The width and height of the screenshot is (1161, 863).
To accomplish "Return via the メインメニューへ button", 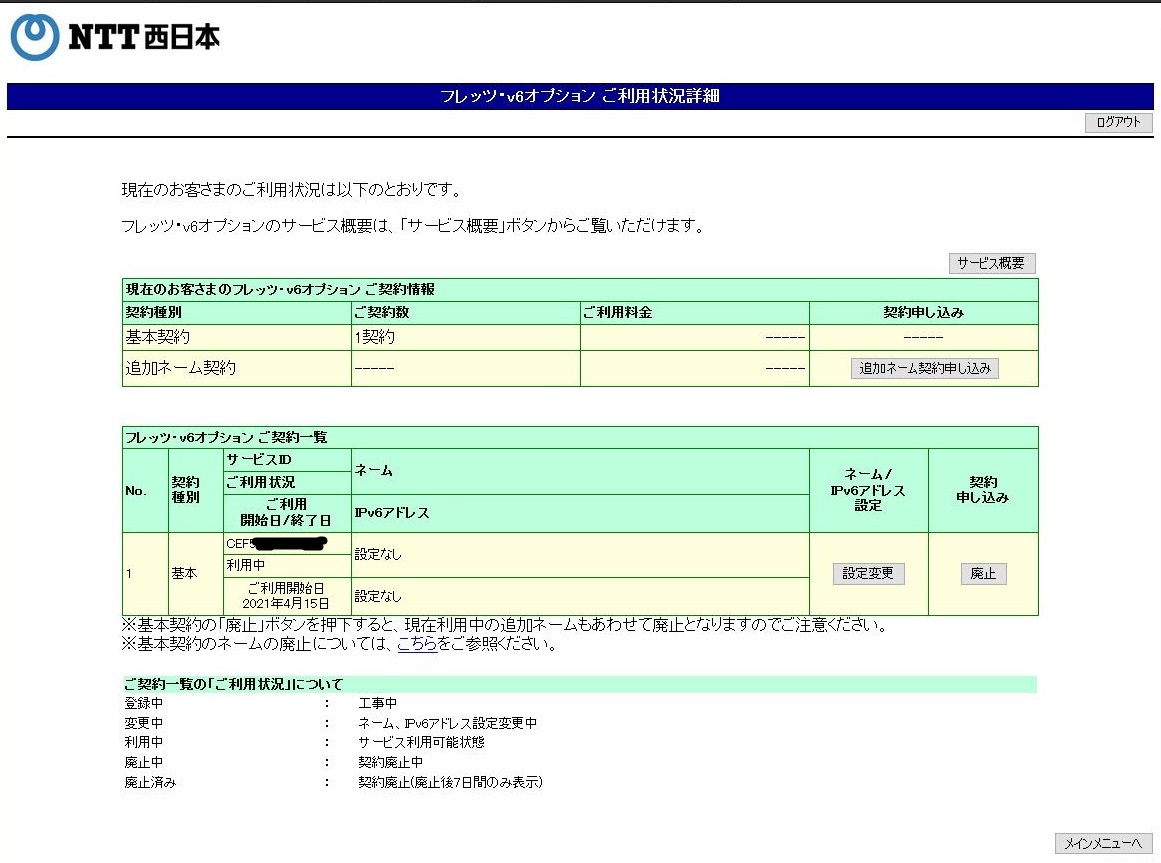I will coord(1103,843).
